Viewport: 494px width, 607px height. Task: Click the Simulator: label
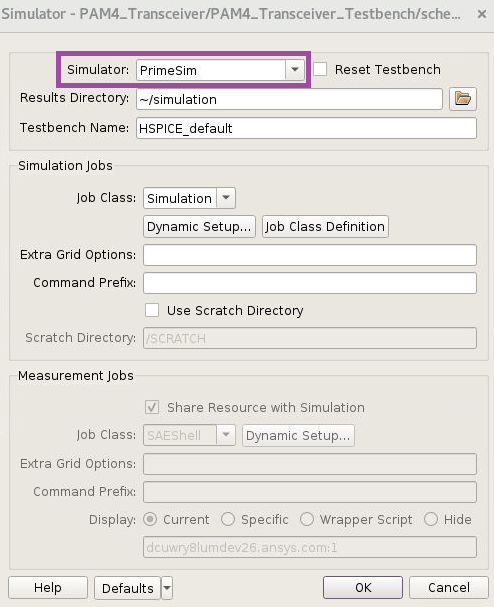point(98,70)
